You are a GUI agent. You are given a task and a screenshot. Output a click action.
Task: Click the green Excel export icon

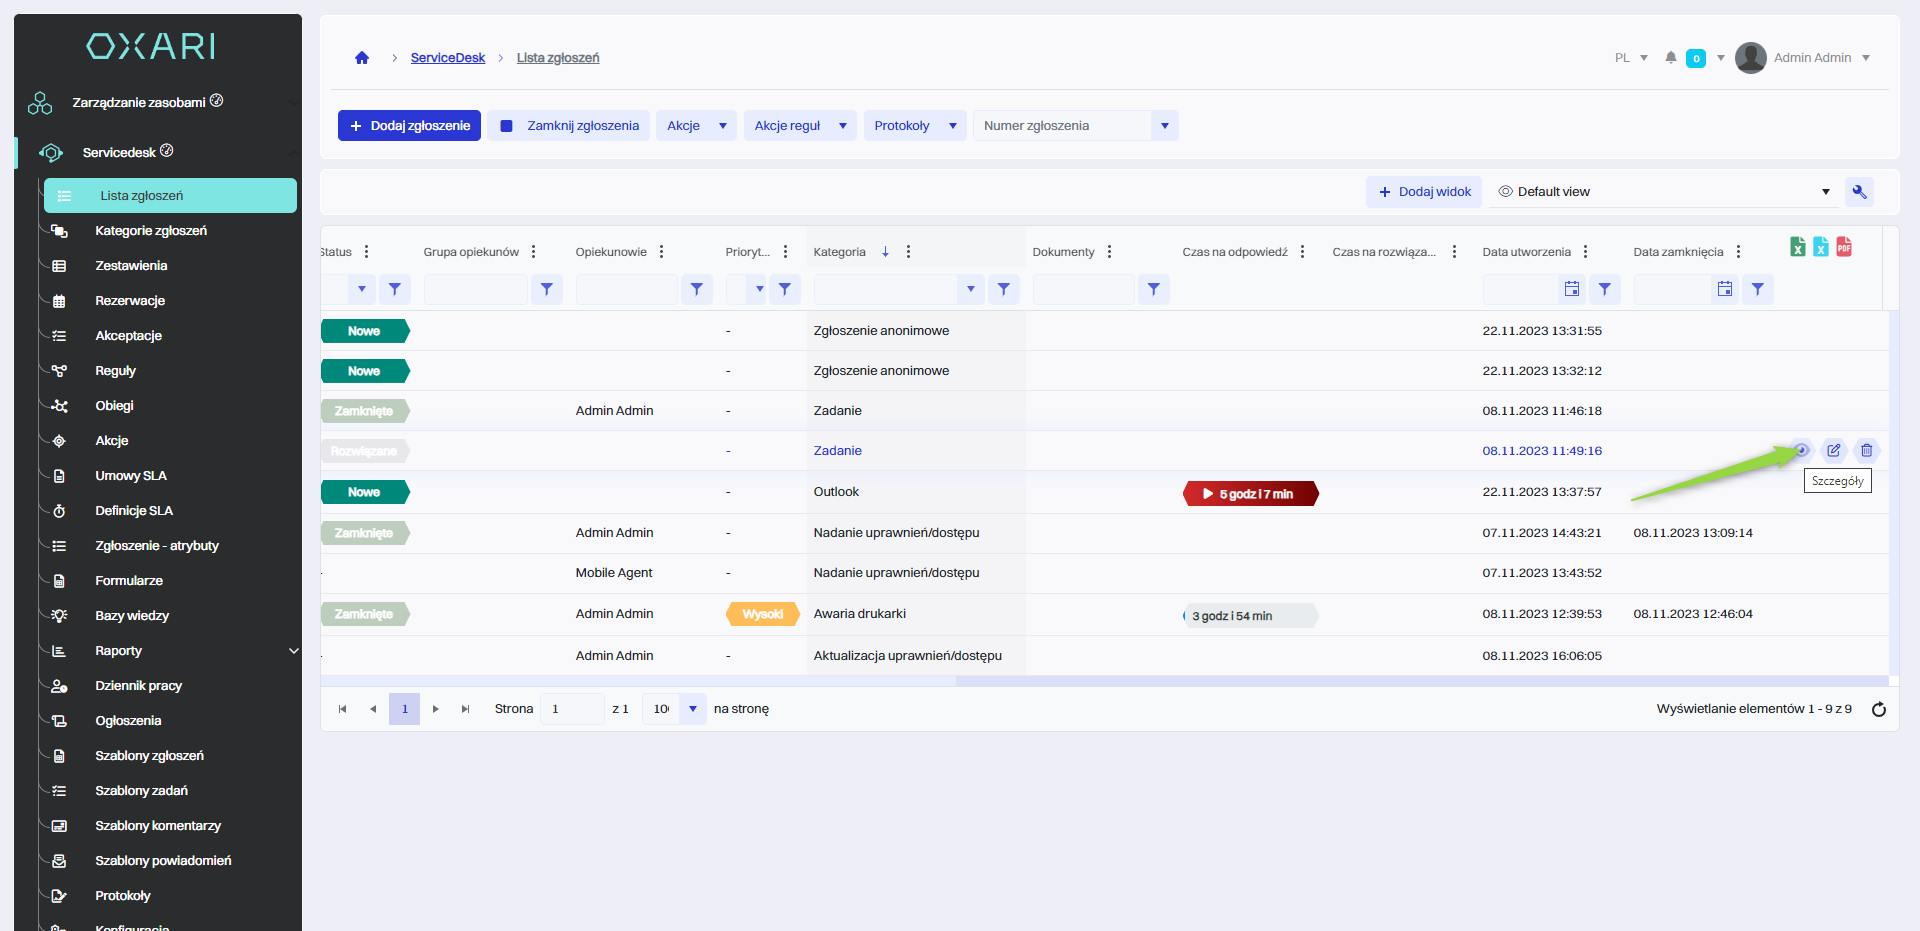coord(1797,247)
